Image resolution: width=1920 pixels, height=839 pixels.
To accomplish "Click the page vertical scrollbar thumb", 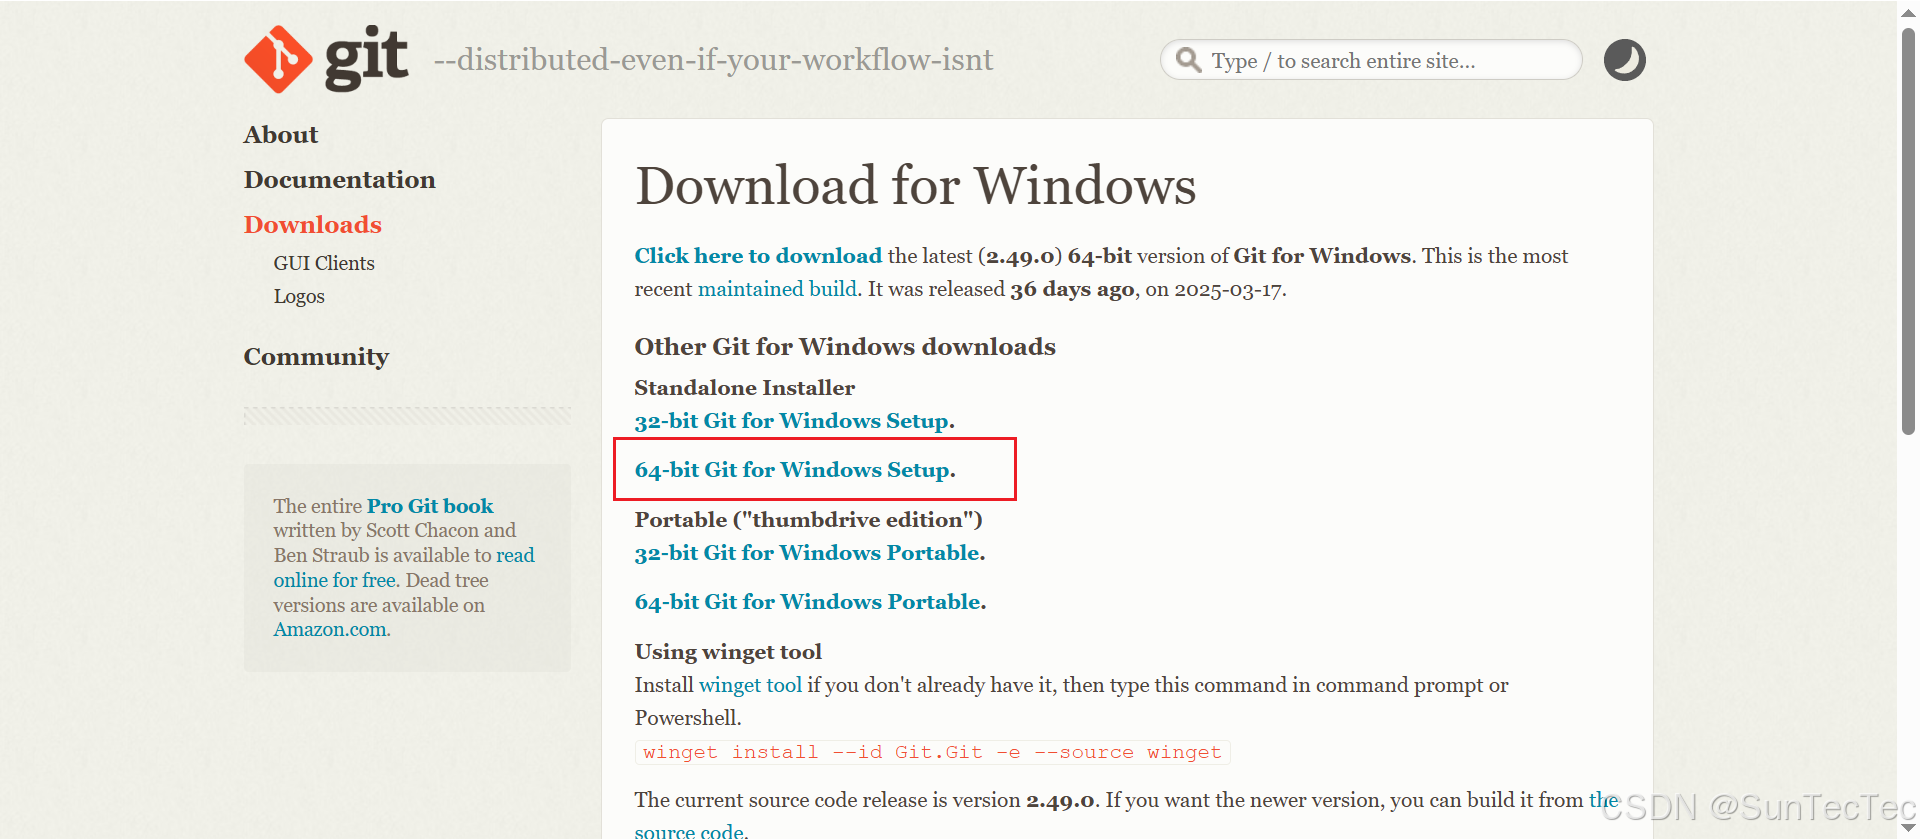I will pyautogui.click(x=1908, y=232).
